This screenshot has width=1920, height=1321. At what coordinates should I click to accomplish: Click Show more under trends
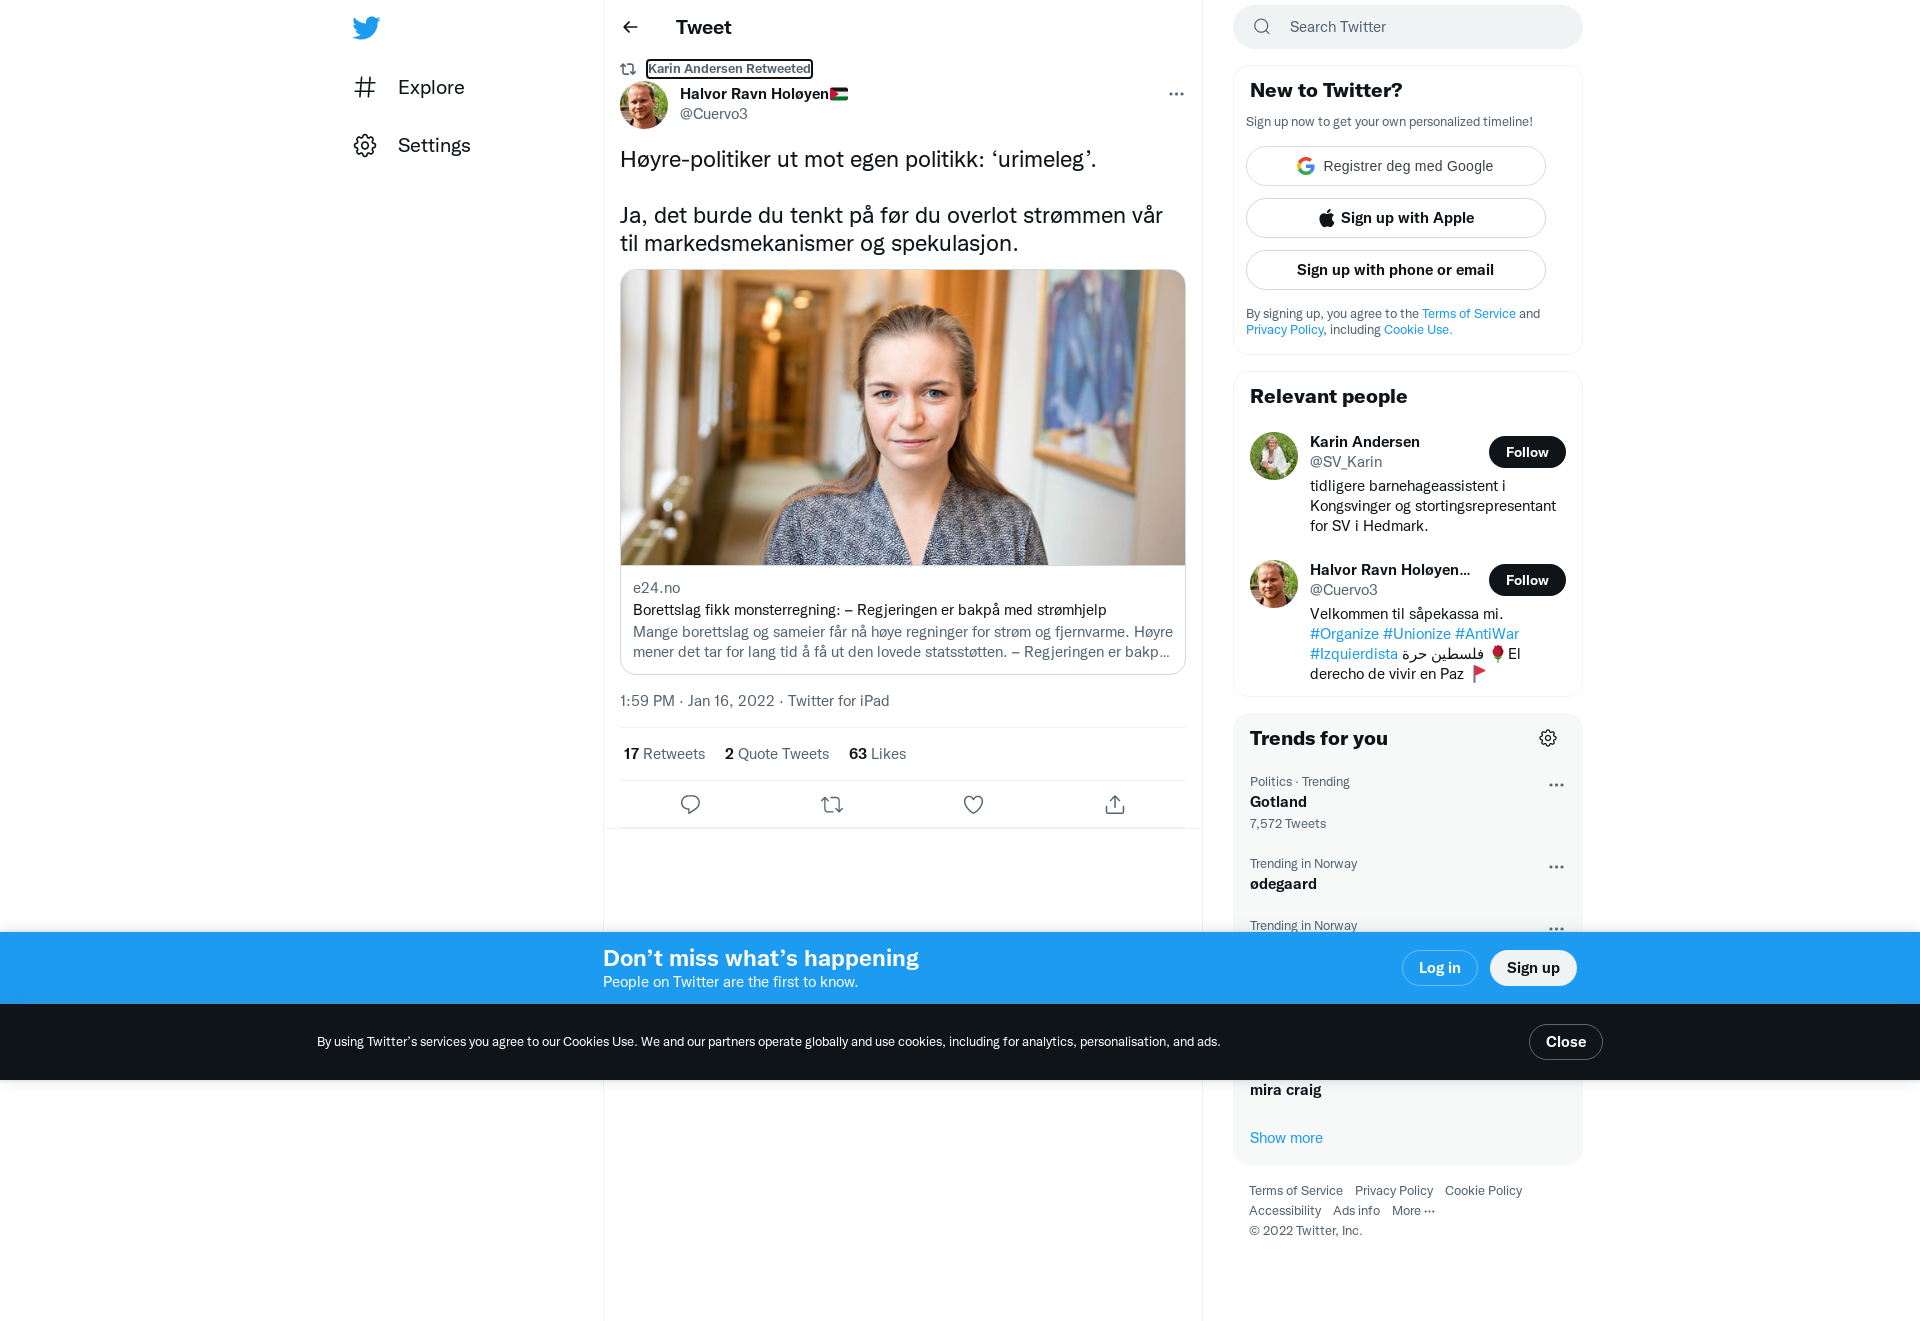[1286, 1138]
